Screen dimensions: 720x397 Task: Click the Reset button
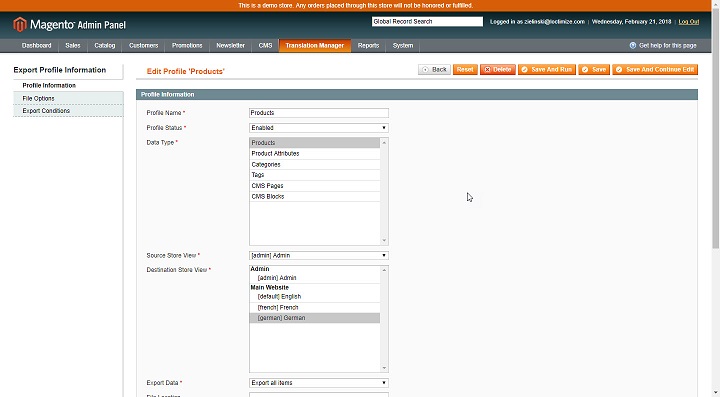tap(465, 70)
